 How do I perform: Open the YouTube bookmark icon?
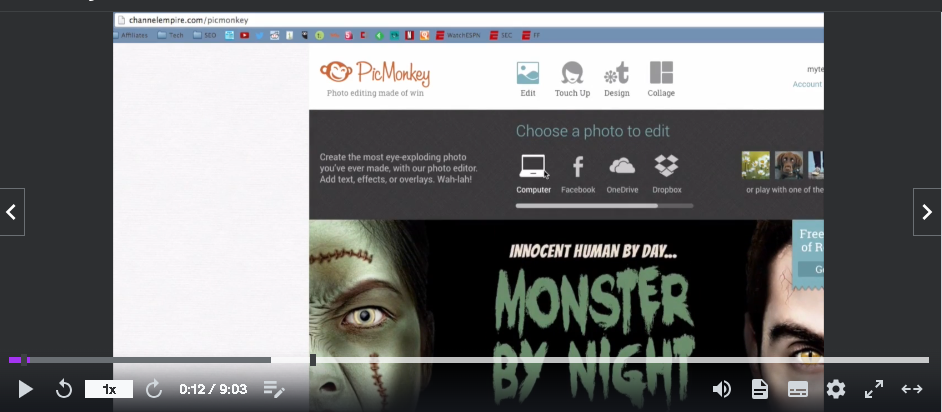245,35
